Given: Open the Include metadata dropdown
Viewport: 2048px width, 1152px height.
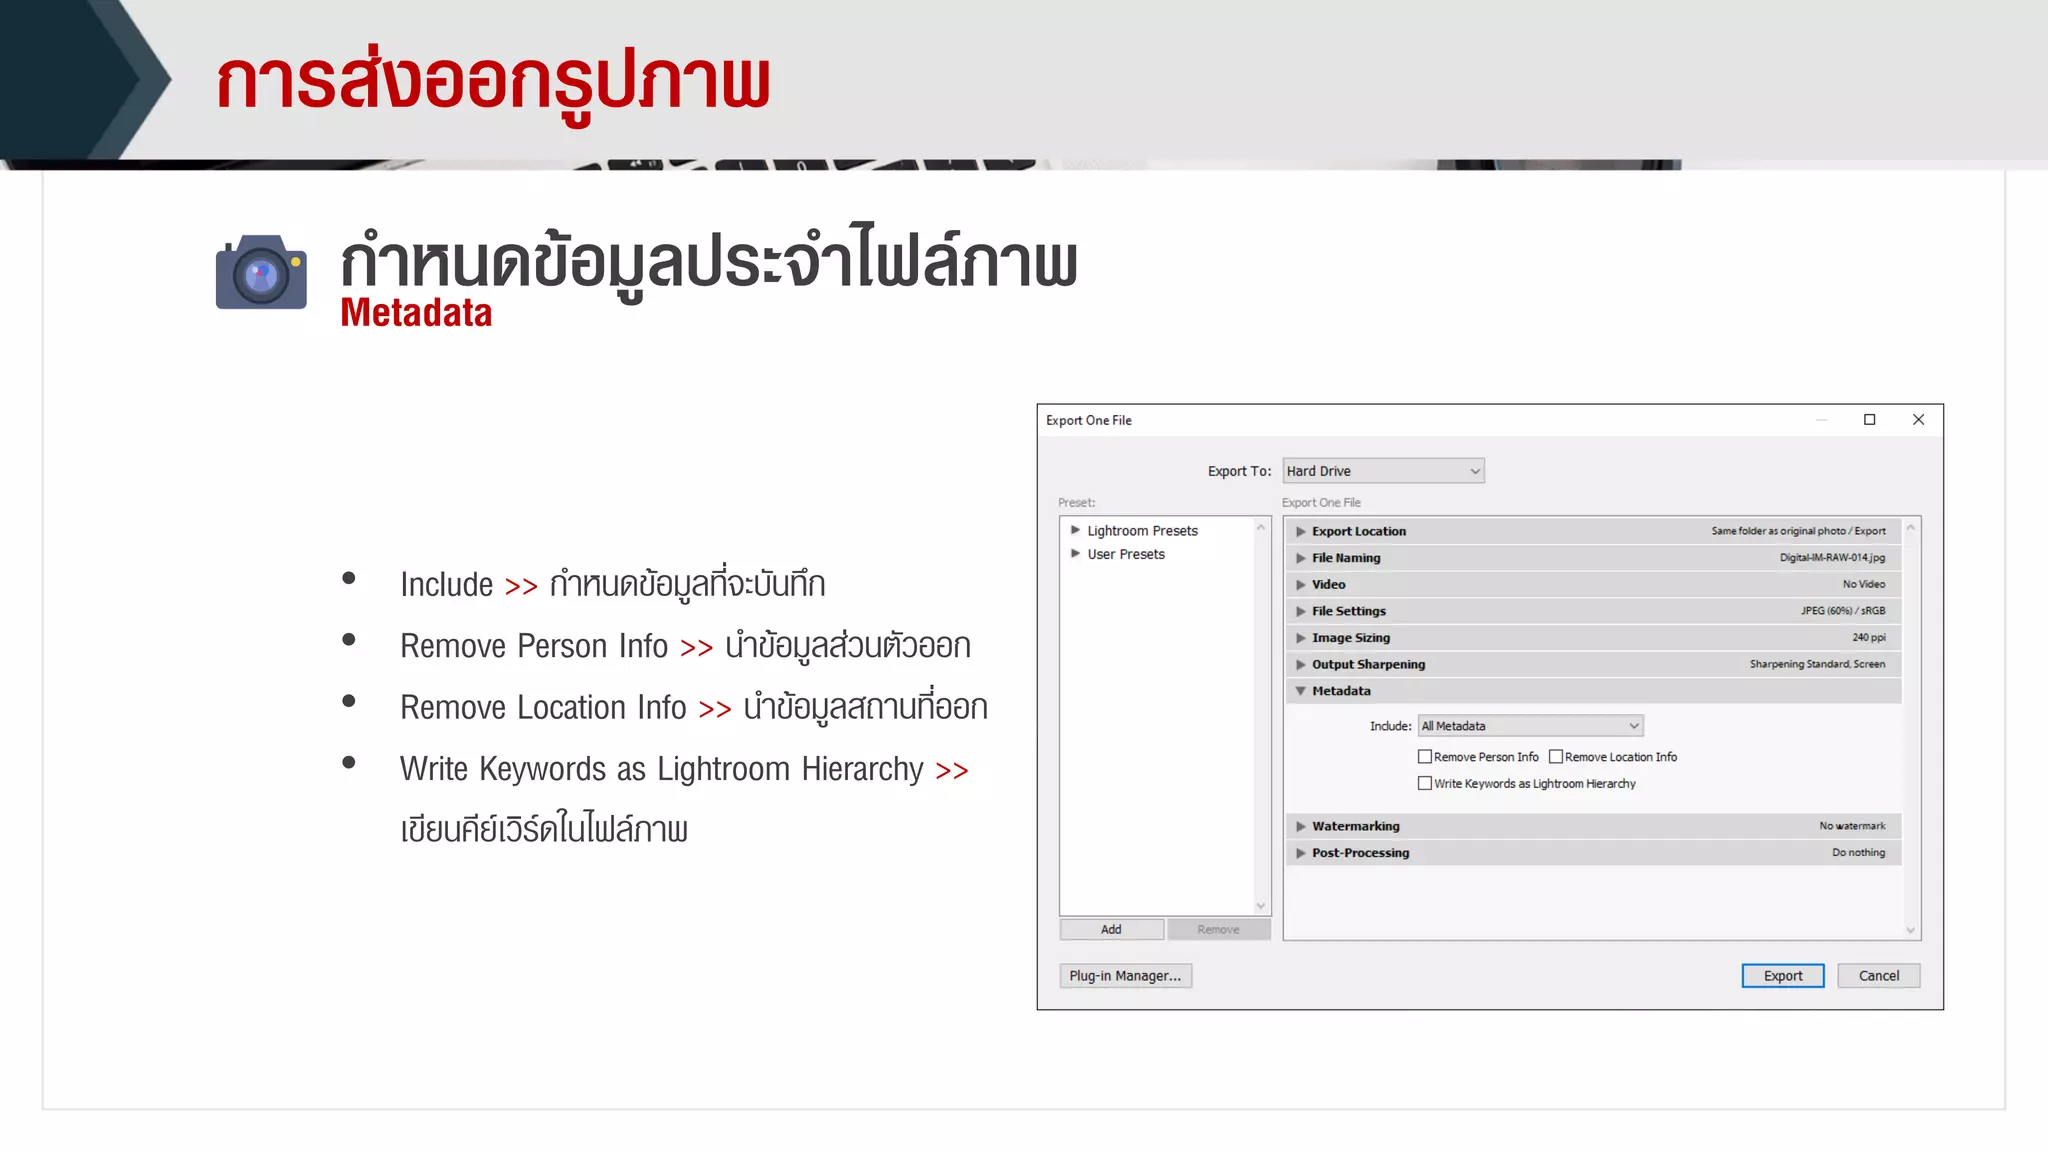Looking at the screenshot, I should 1530,726.
